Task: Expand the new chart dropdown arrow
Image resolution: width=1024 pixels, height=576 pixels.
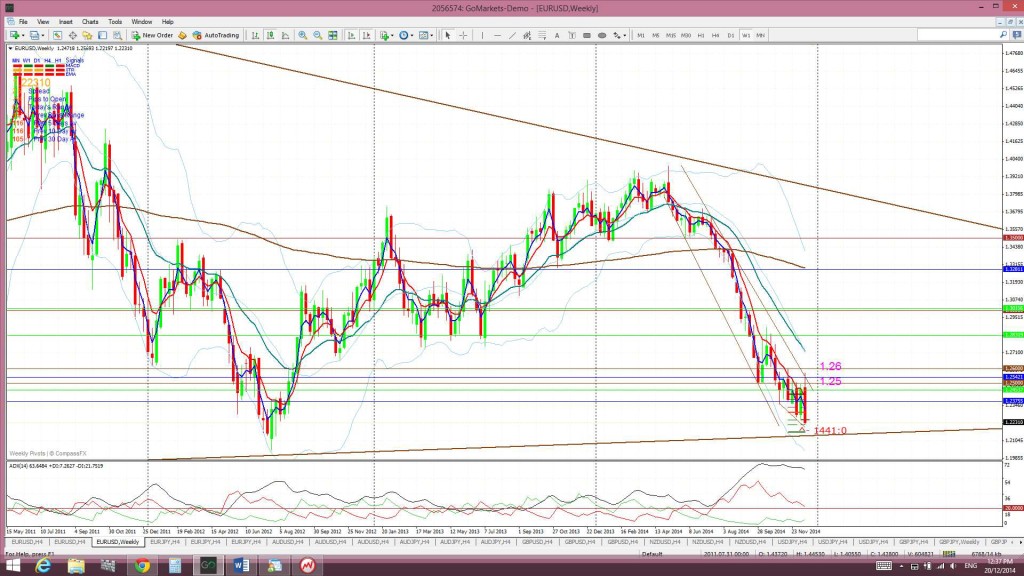Action: [23, 35]
